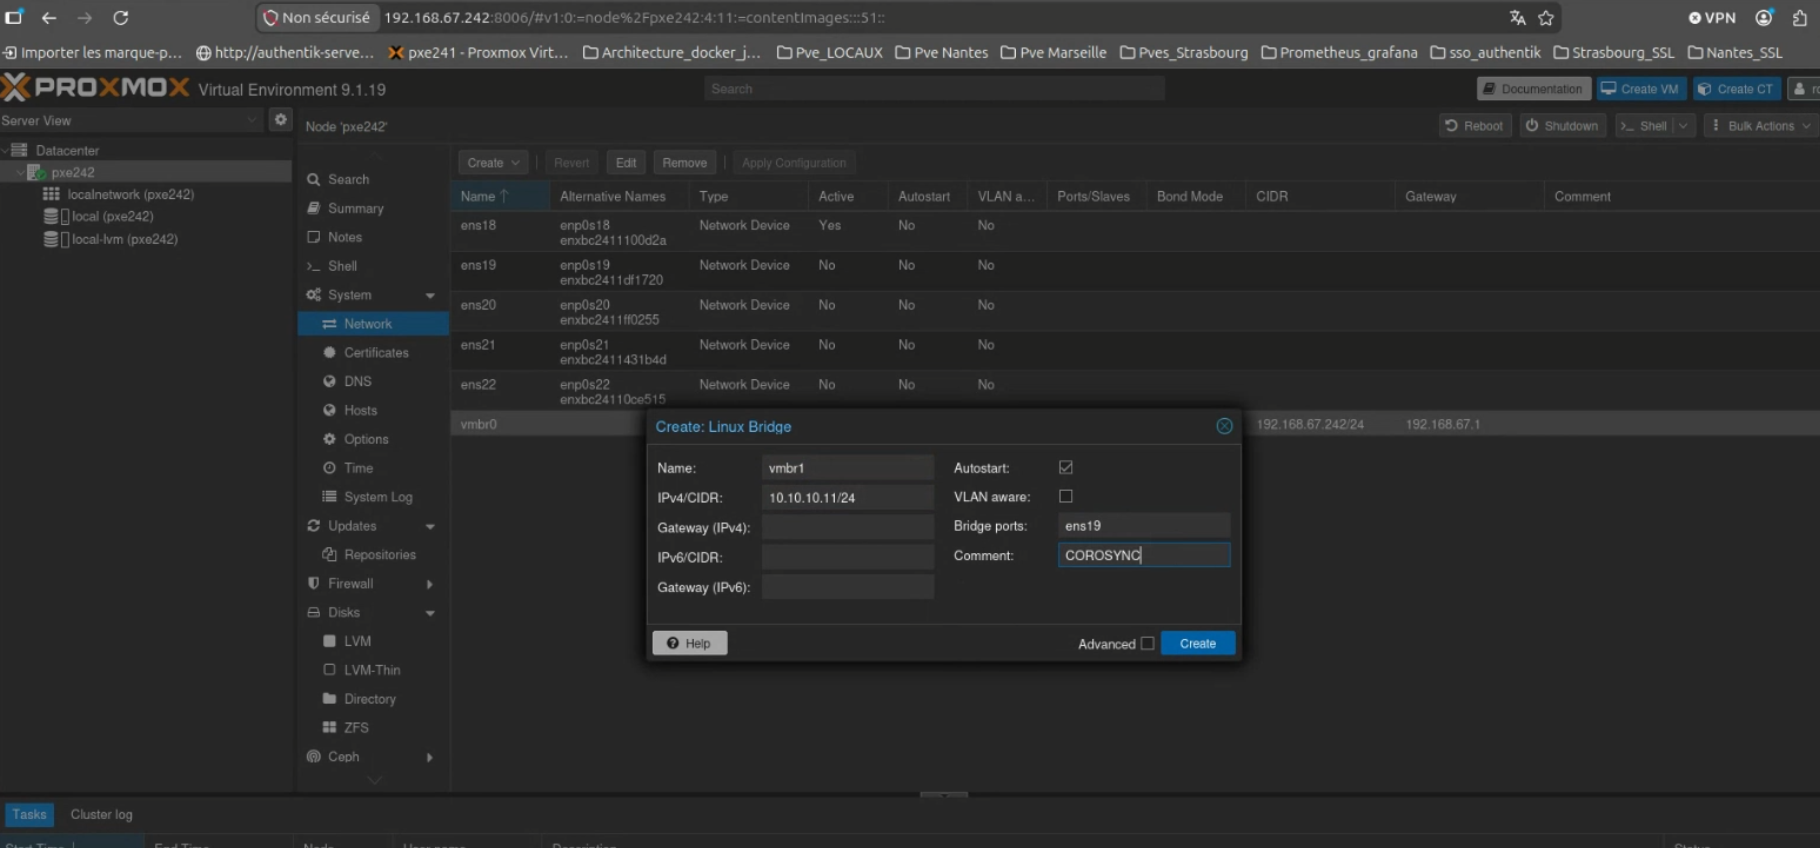
Task: Open the Create network dropdown
Action: (493, 163)
